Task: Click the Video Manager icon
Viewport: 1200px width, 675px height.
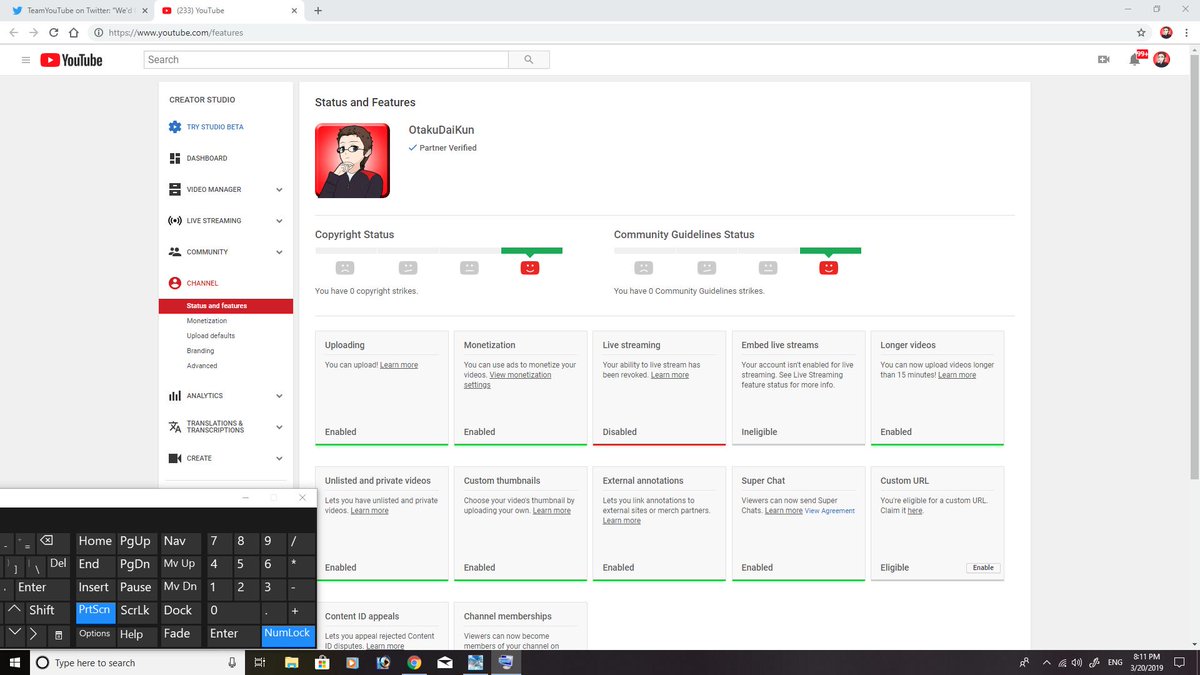Action: [x=175, y=189]
